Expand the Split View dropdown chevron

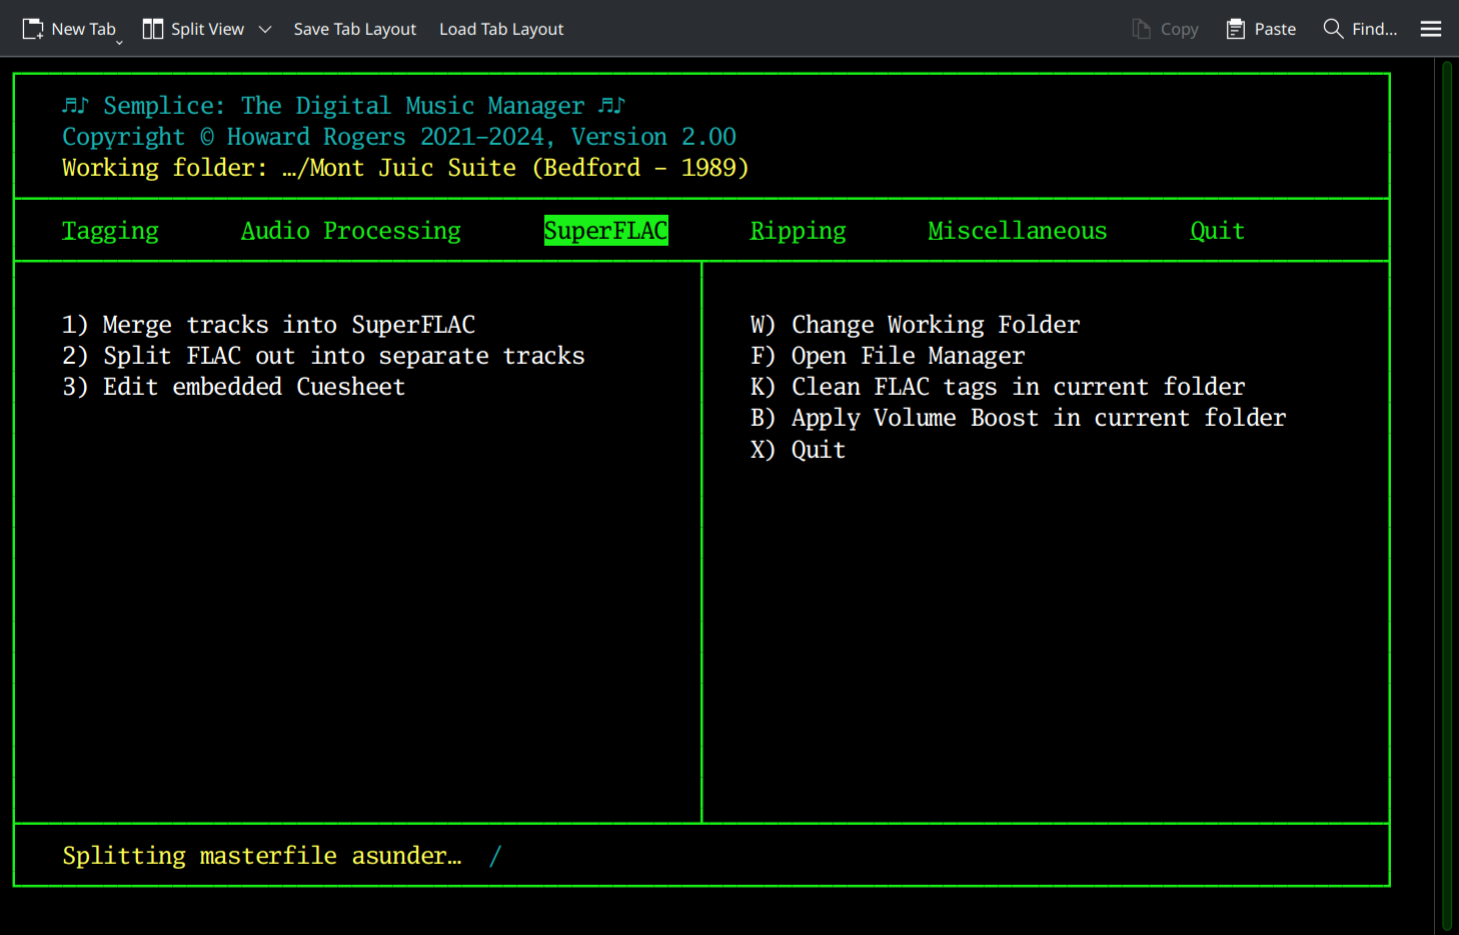coord(265,29)
